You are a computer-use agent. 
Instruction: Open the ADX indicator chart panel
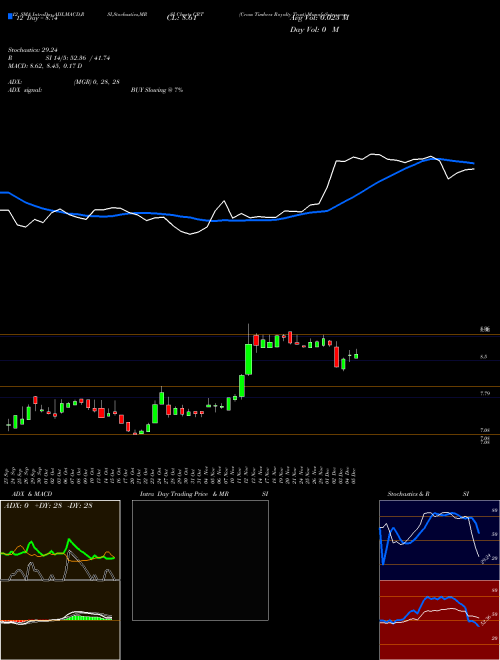point(60,540)
